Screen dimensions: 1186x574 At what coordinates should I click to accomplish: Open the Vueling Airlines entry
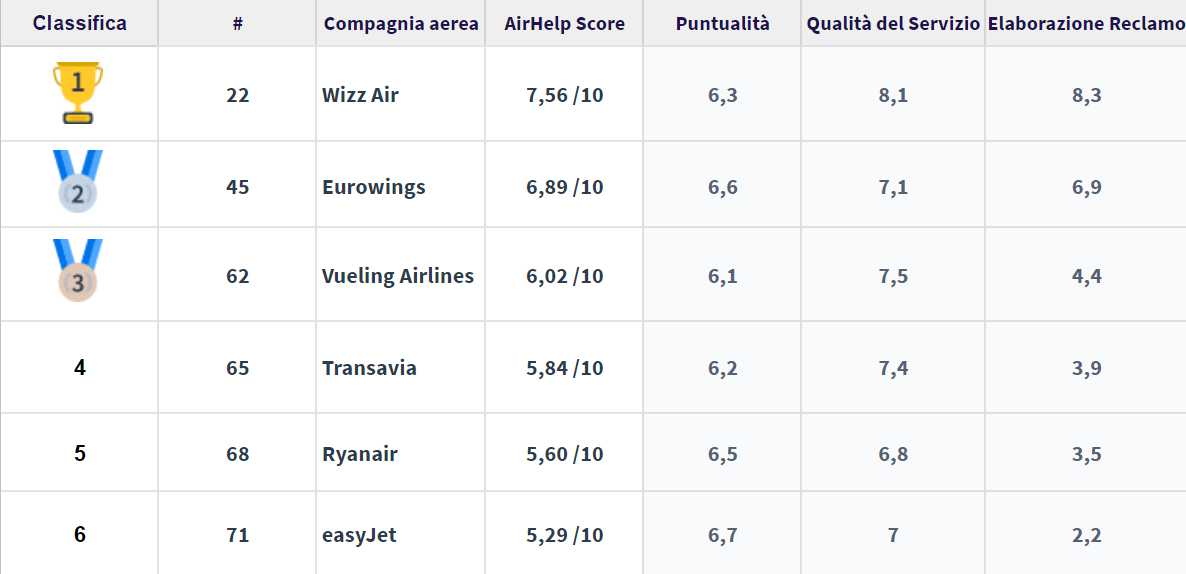(398, 276)
